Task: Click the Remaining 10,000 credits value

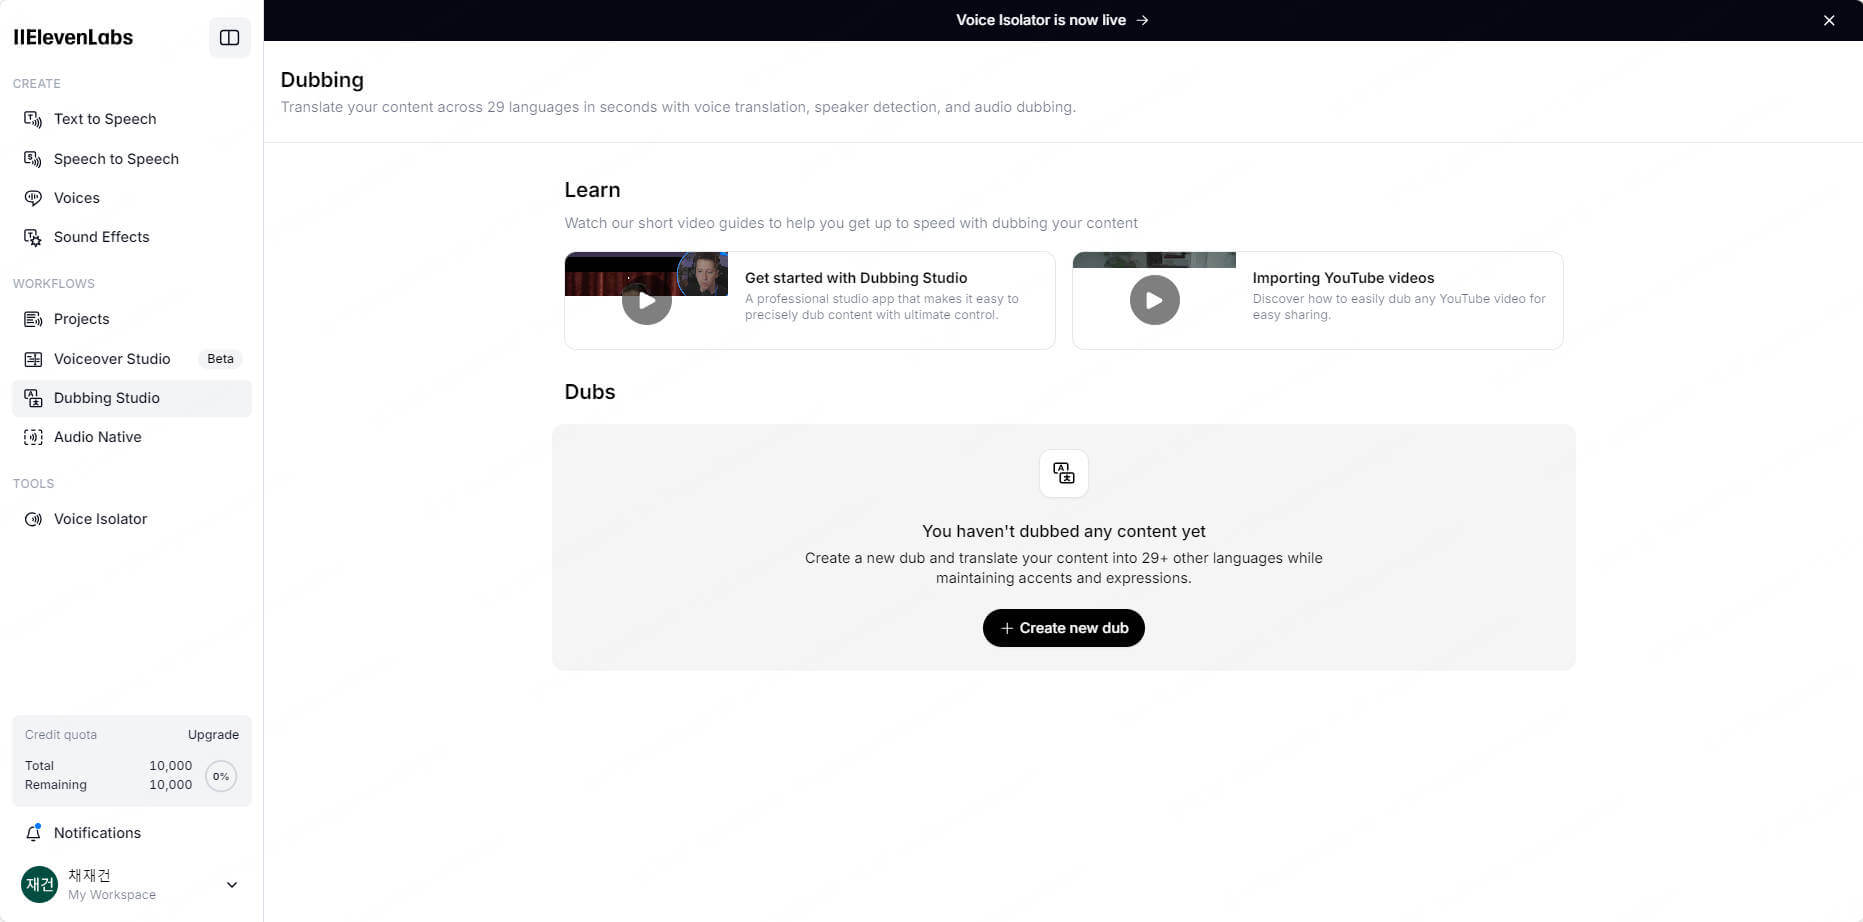Action: [x=170, y=785]
